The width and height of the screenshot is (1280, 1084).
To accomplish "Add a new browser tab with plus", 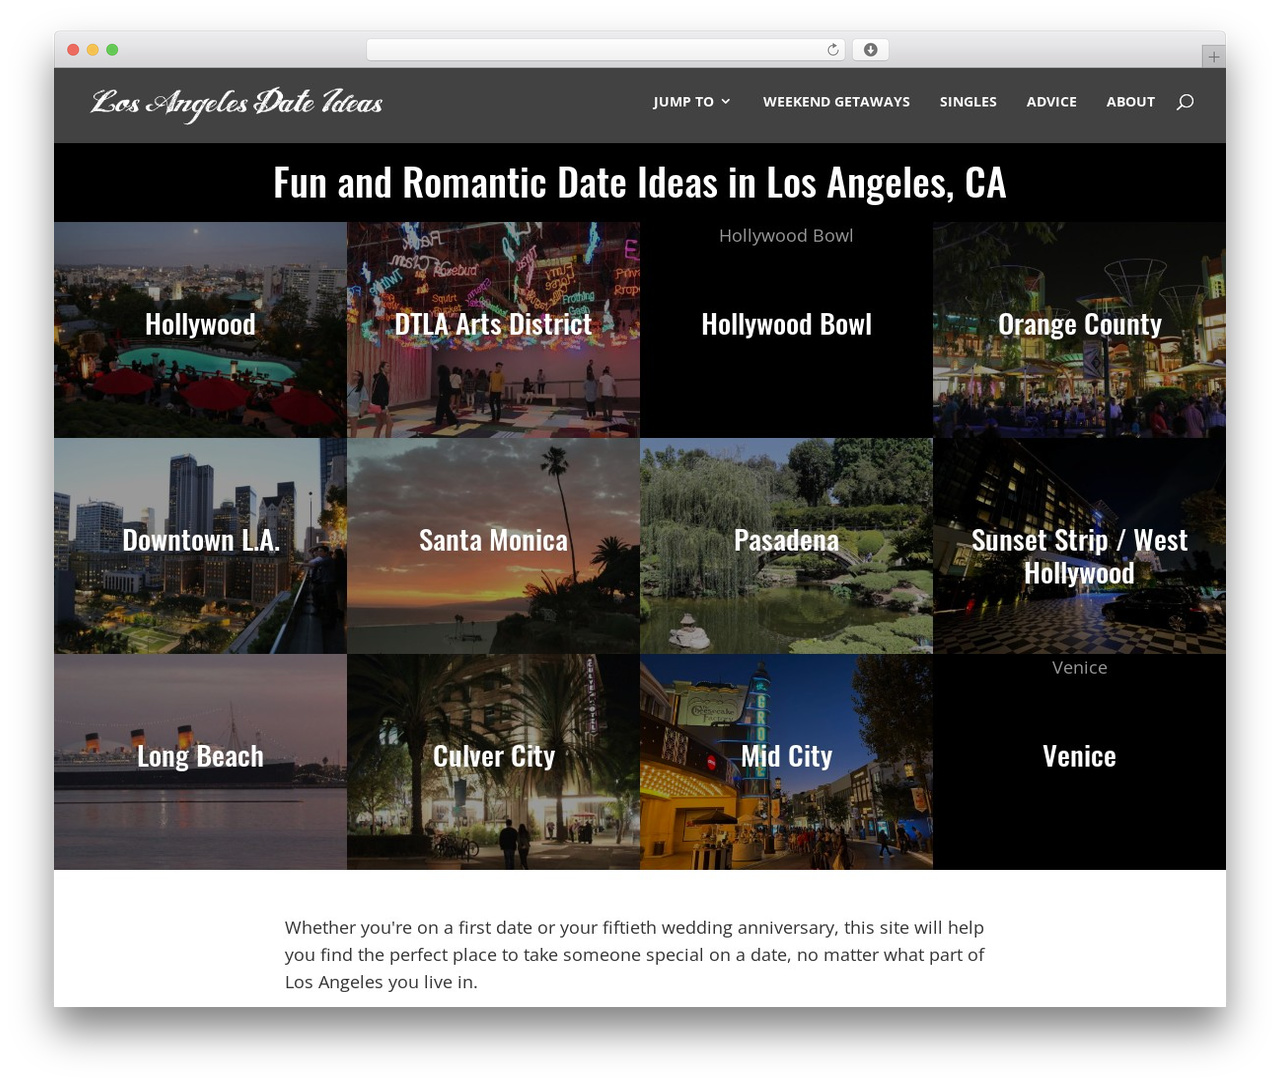I will [1213, 57].
